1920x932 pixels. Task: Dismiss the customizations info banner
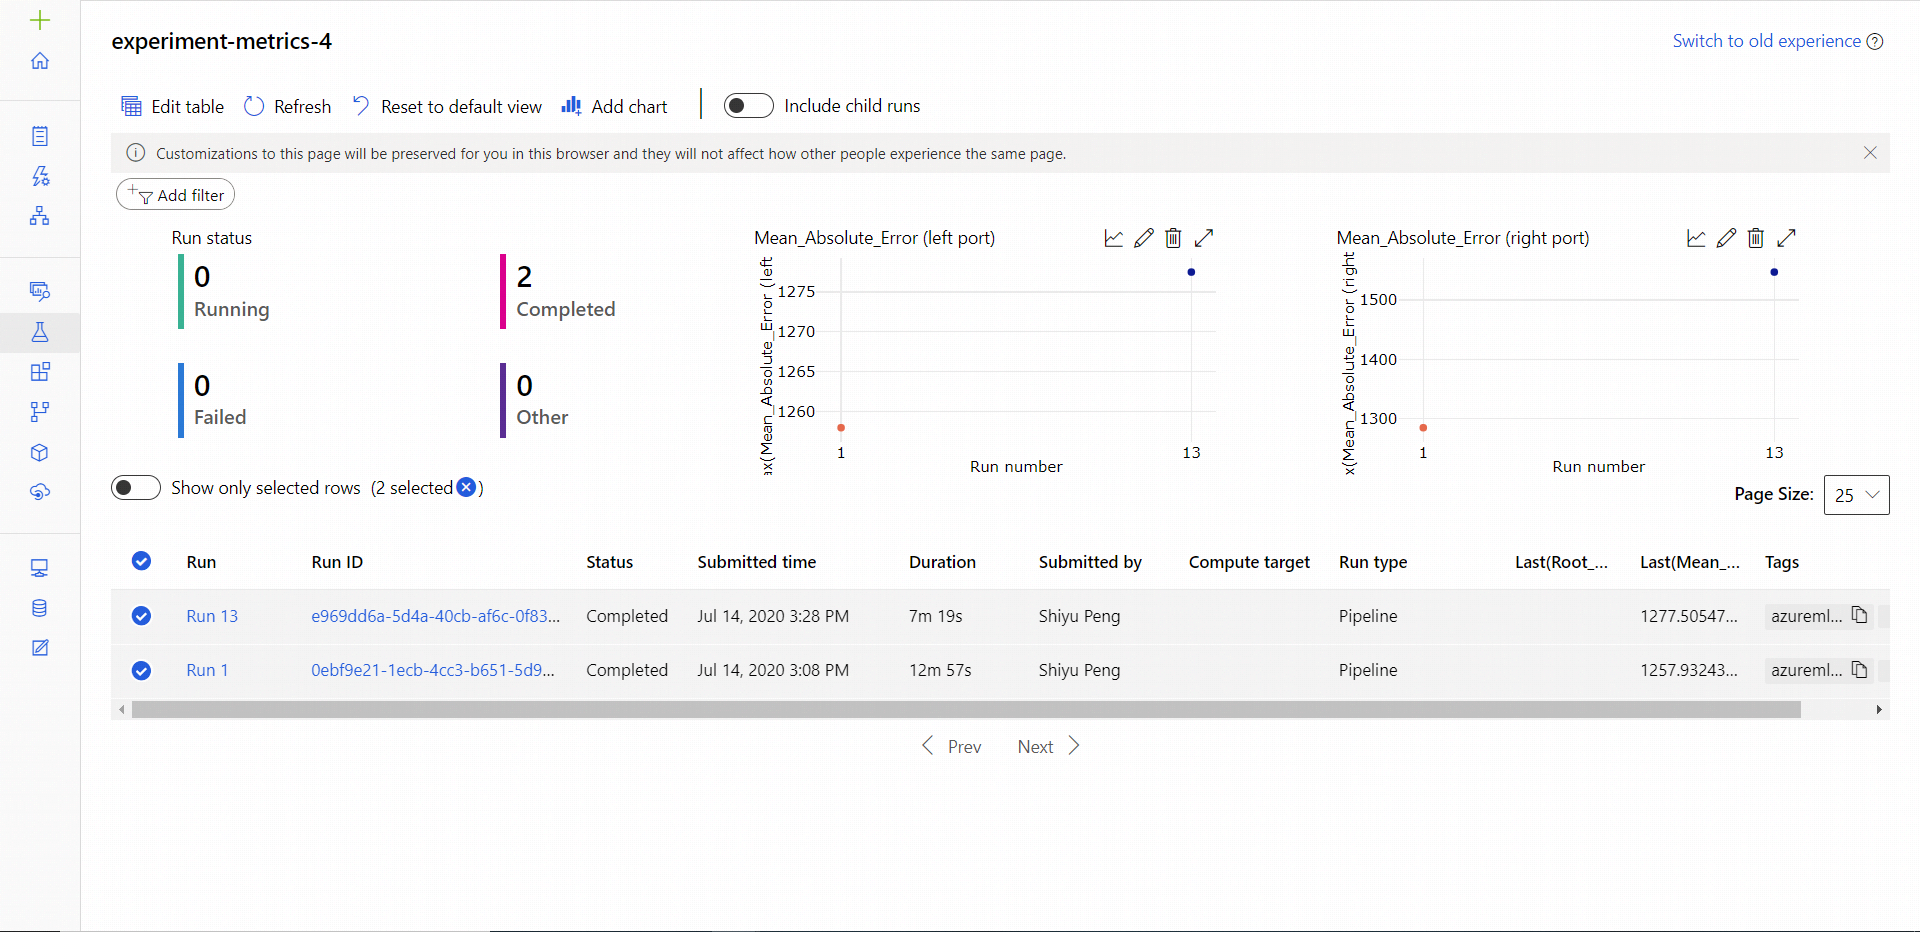point(1870,153)
